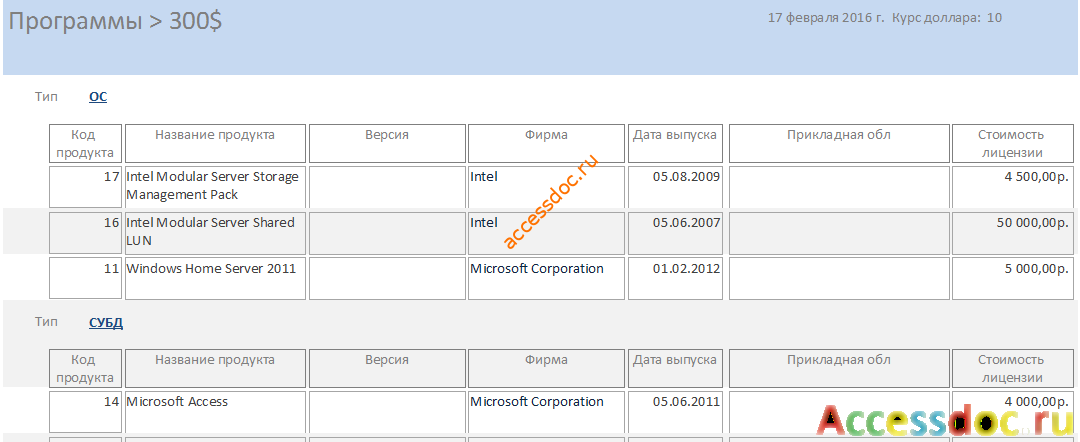Select release date "05.08.2009"

coord(675,187)
